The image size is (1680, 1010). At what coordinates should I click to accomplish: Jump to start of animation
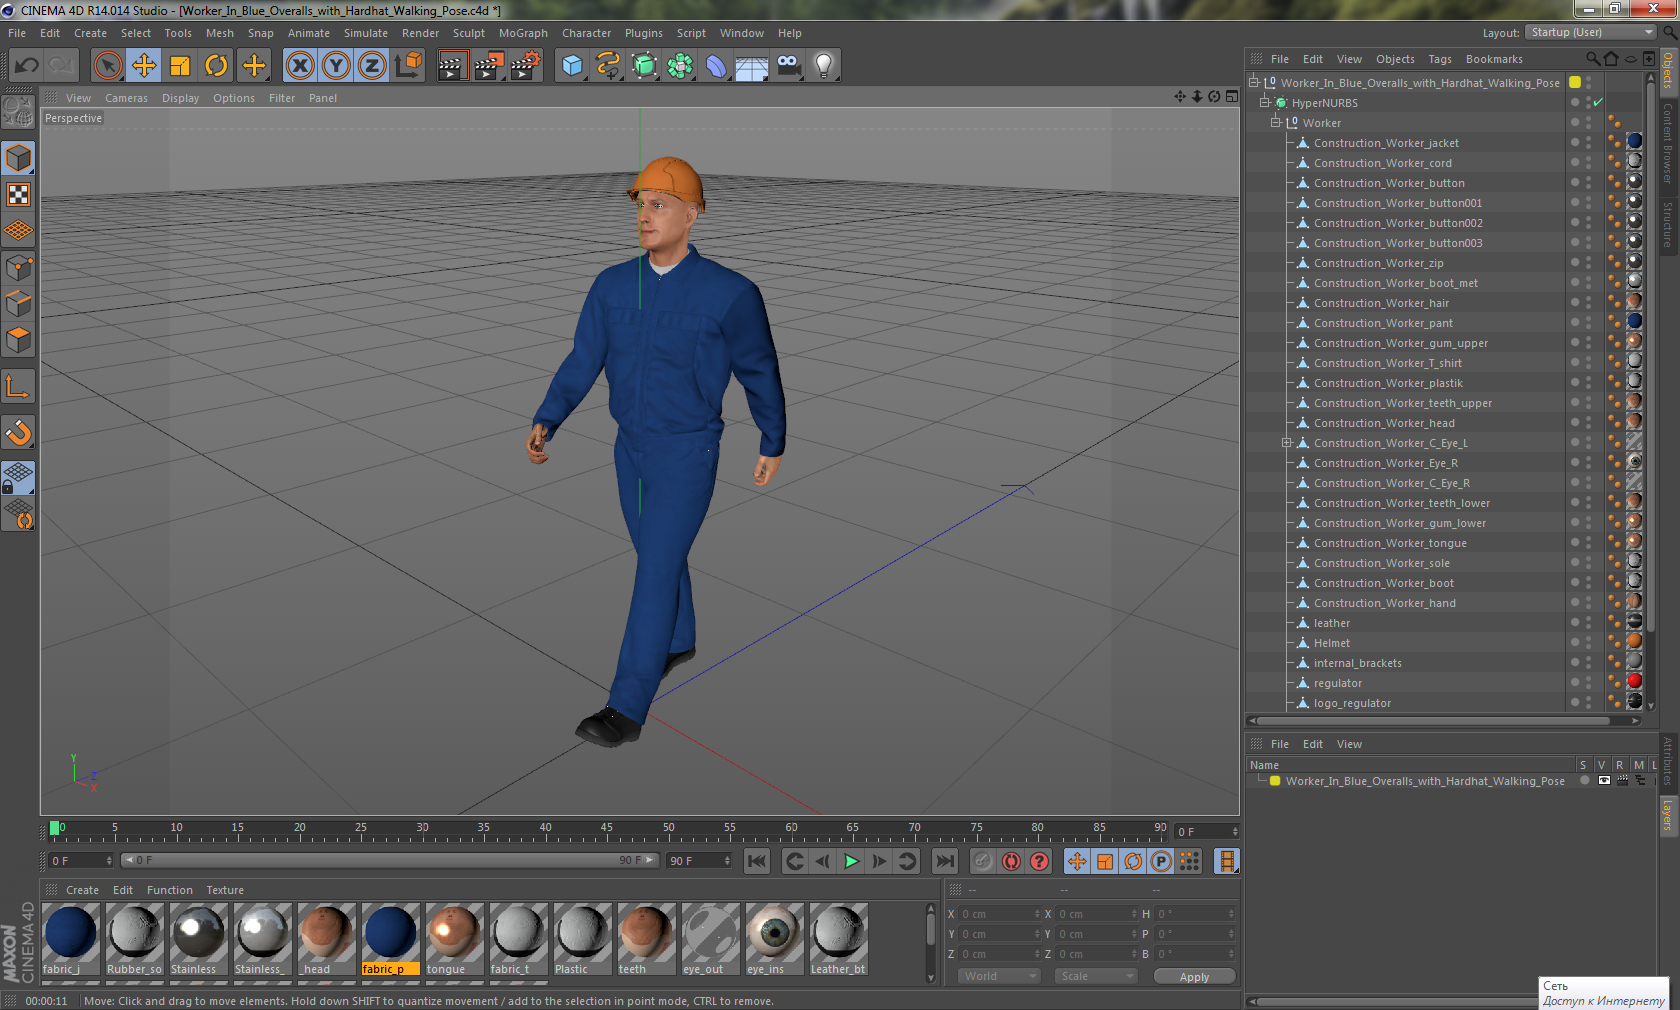[x=757, y=861]
